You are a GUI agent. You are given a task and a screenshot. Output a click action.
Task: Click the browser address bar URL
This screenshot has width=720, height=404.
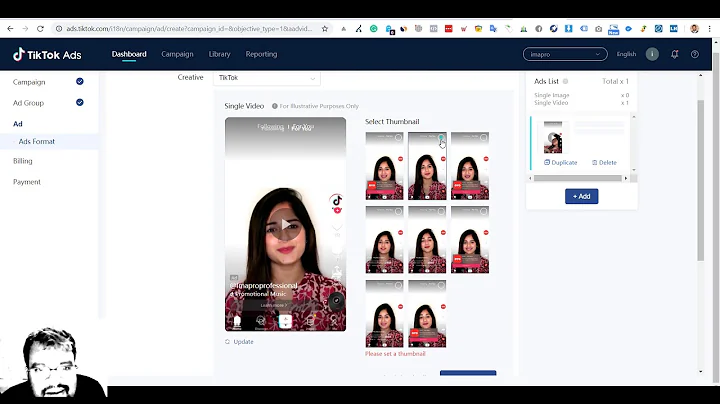pos(189,28)
